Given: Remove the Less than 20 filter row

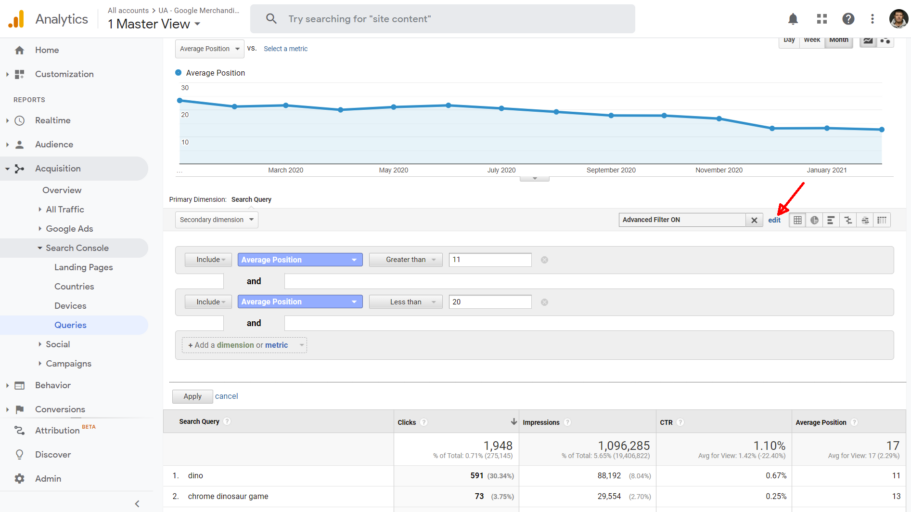Looking at the screenshot, I should pos(544,302).
